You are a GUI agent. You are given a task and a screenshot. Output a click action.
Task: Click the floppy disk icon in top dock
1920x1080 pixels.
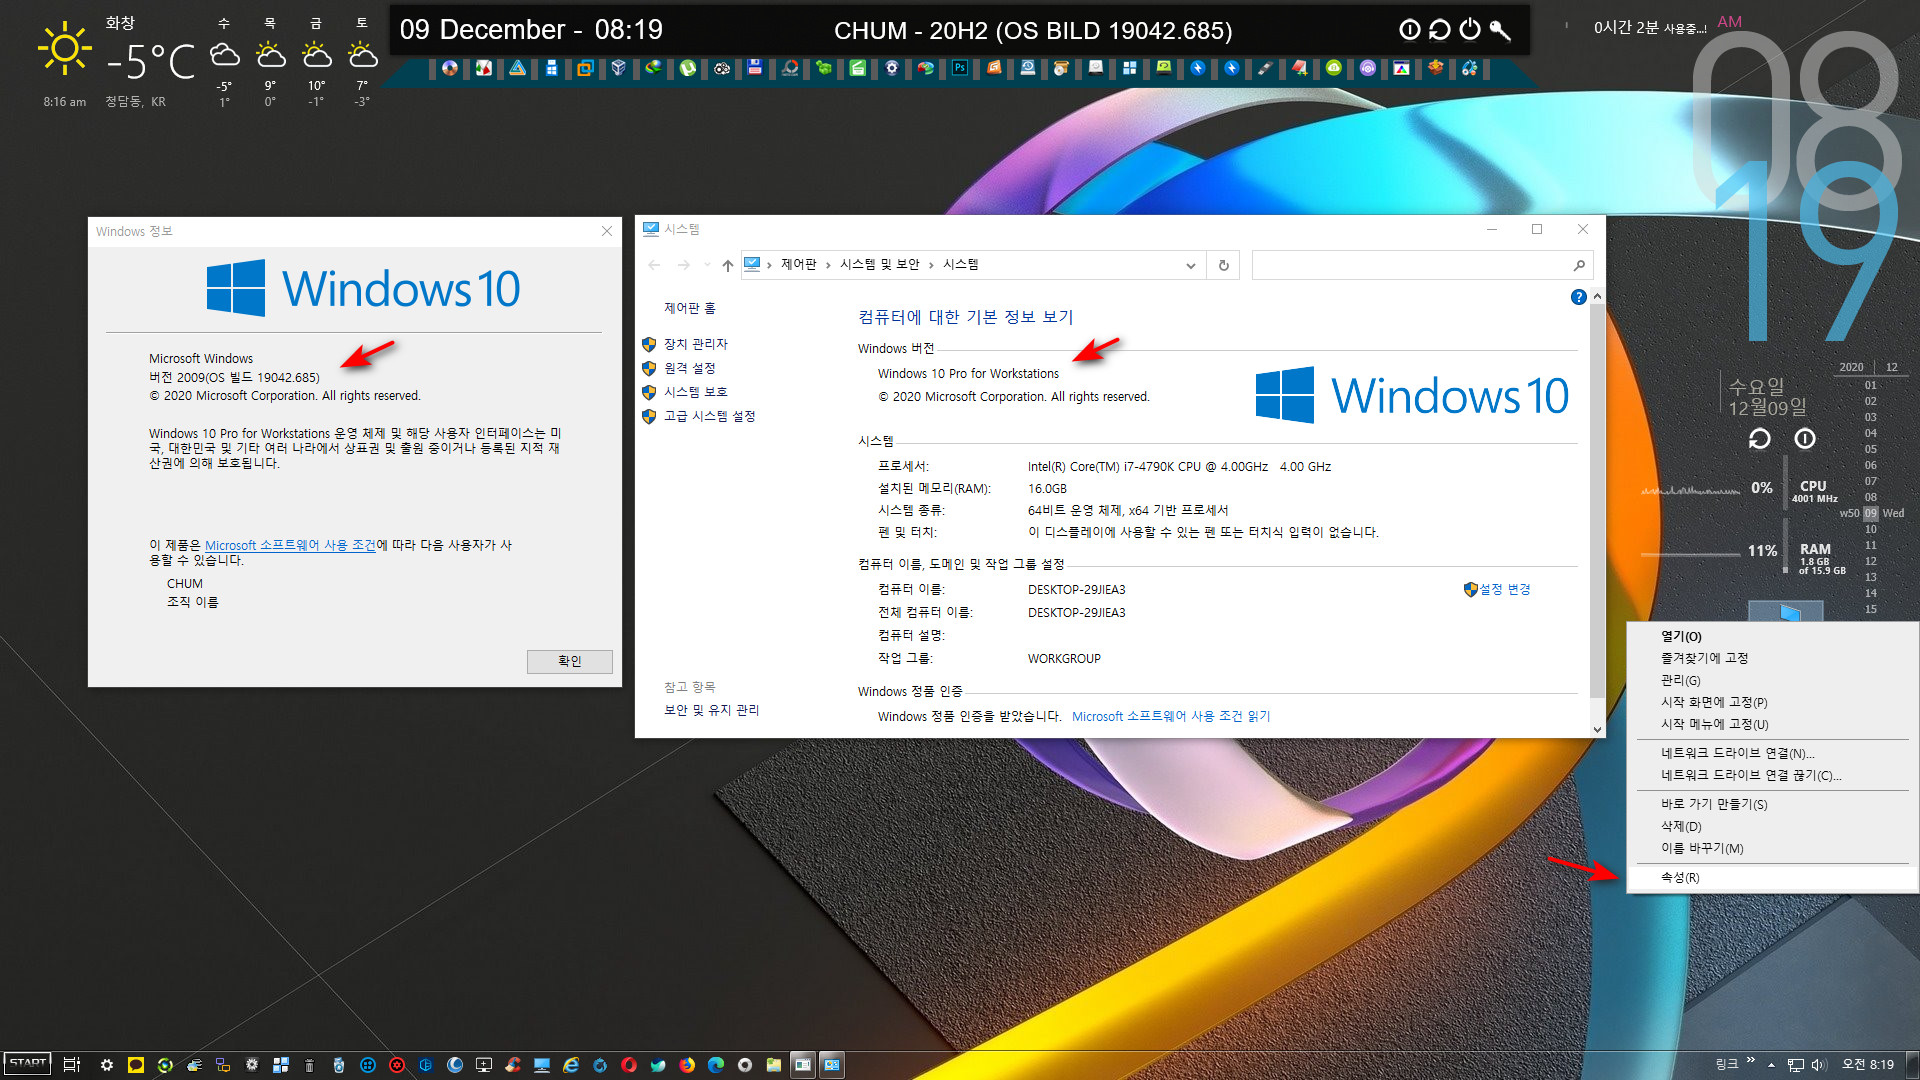[755, 68]
